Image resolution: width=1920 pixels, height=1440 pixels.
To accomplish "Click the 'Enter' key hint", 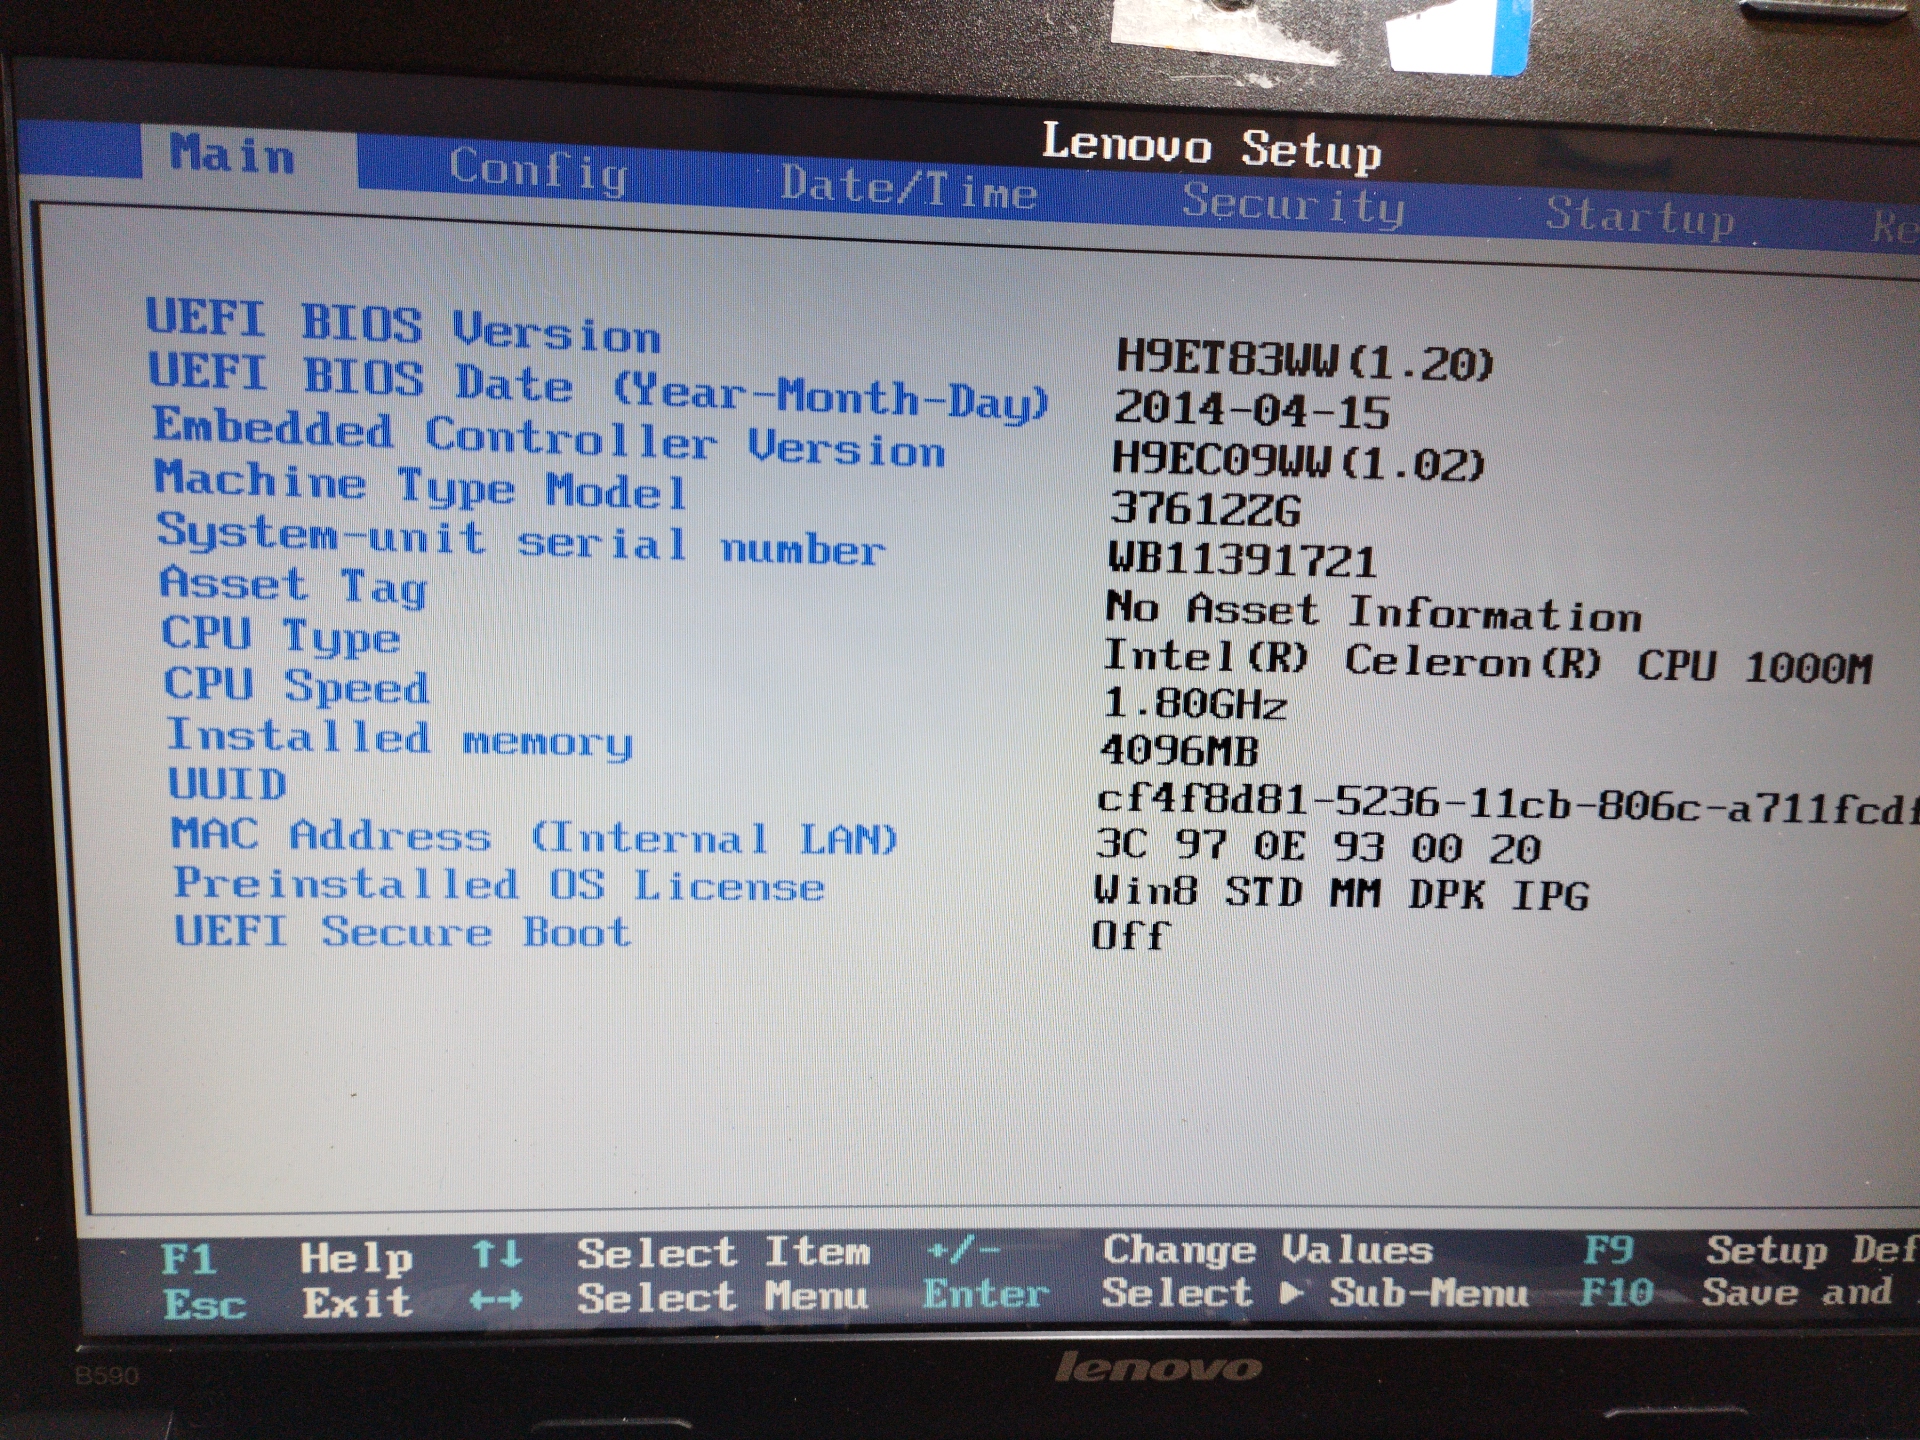I will [986, 1294].
